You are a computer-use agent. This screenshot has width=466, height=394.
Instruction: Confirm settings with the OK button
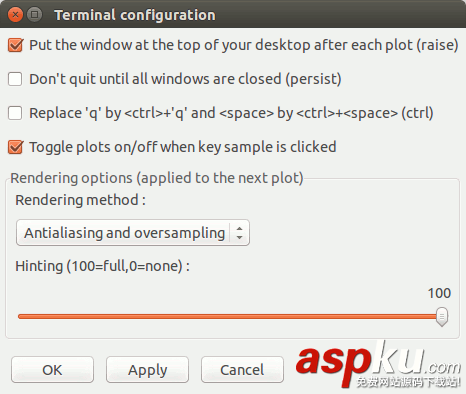[52, 370]
